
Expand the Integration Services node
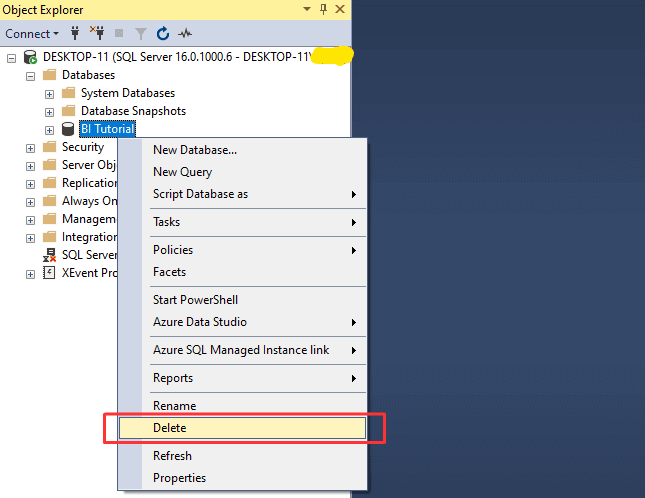(x=30, y=238)
